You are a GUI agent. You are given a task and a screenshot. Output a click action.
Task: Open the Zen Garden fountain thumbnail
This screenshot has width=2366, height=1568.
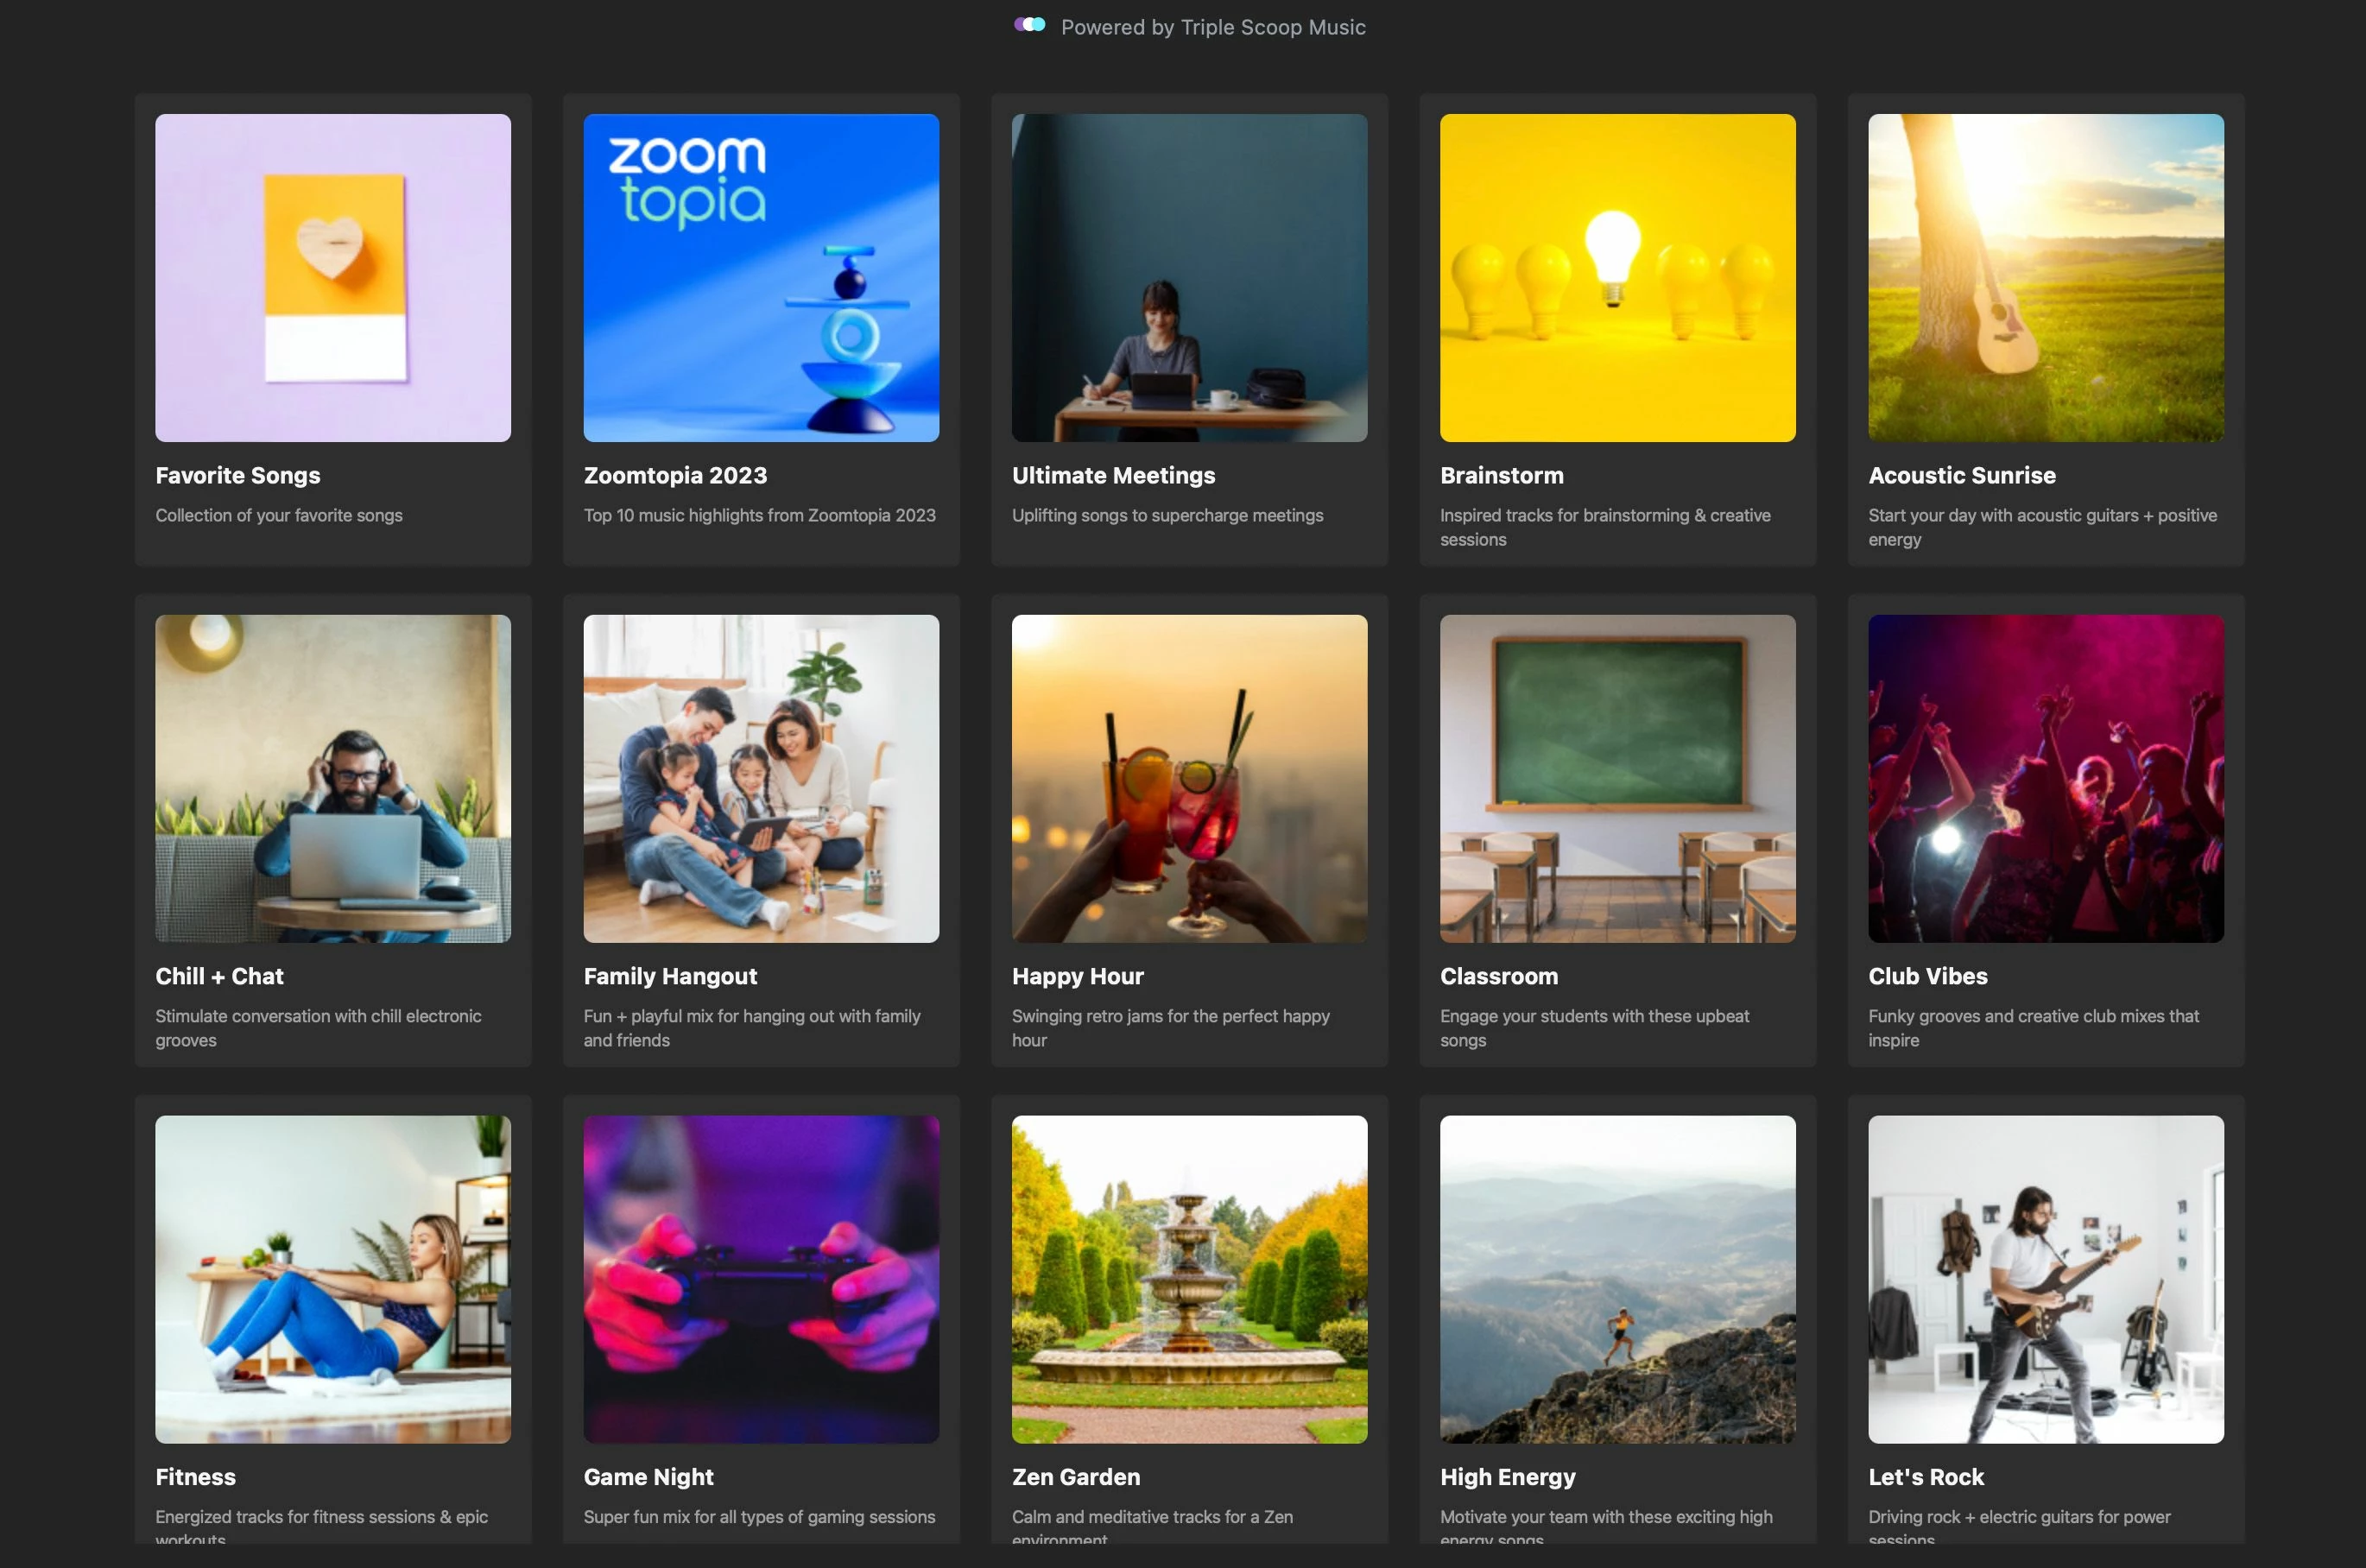click(x=1189, y=1279)
